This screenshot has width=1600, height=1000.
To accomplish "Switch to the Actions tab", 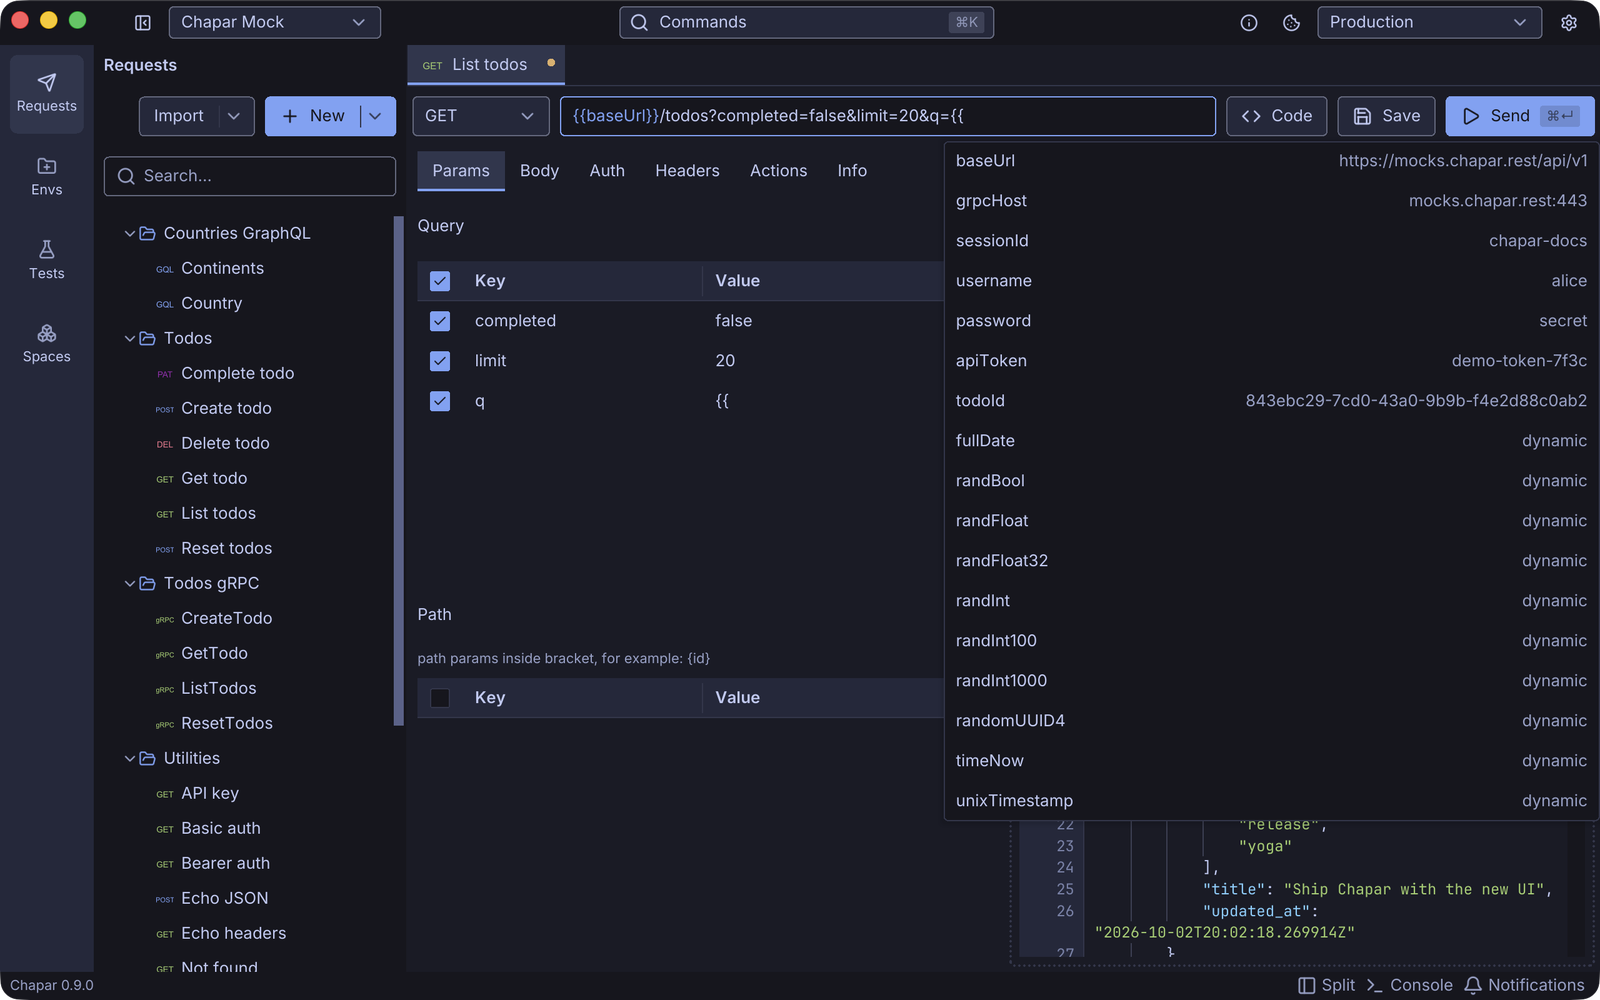I will pos(778,171).
